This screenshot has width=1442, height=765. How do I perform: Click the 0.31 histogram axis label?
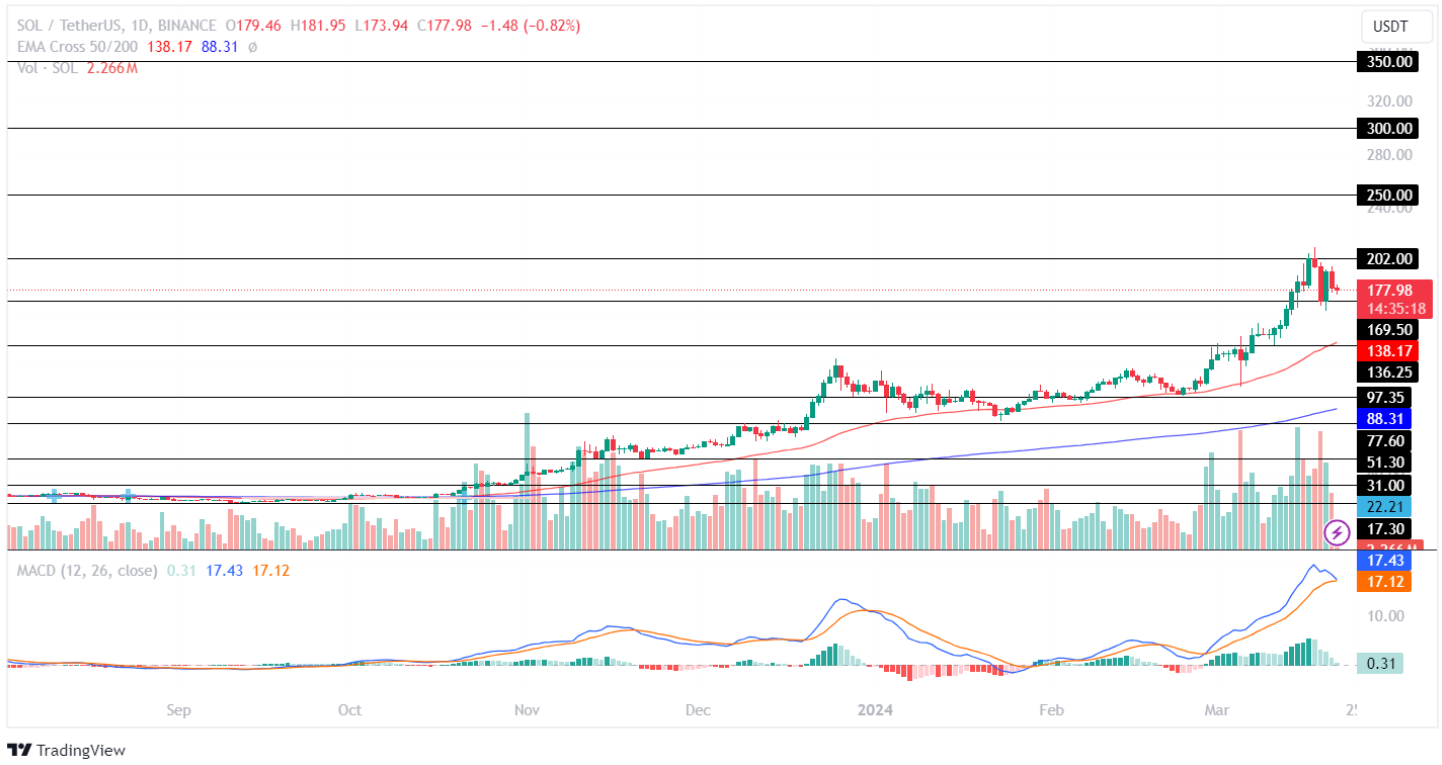[1380, 663]
